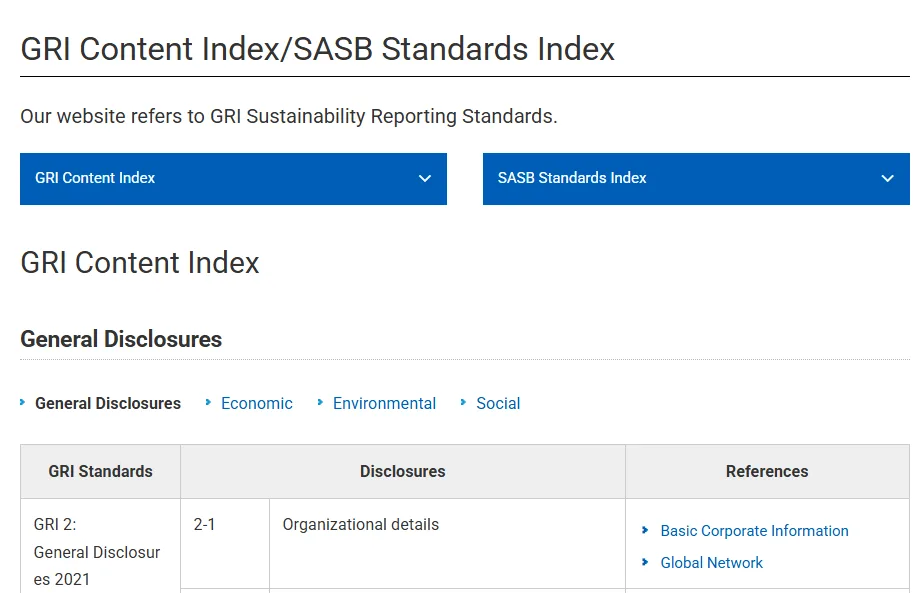
Task: Click the 2-1 disclosure number cell
Action: click(225, 544)
